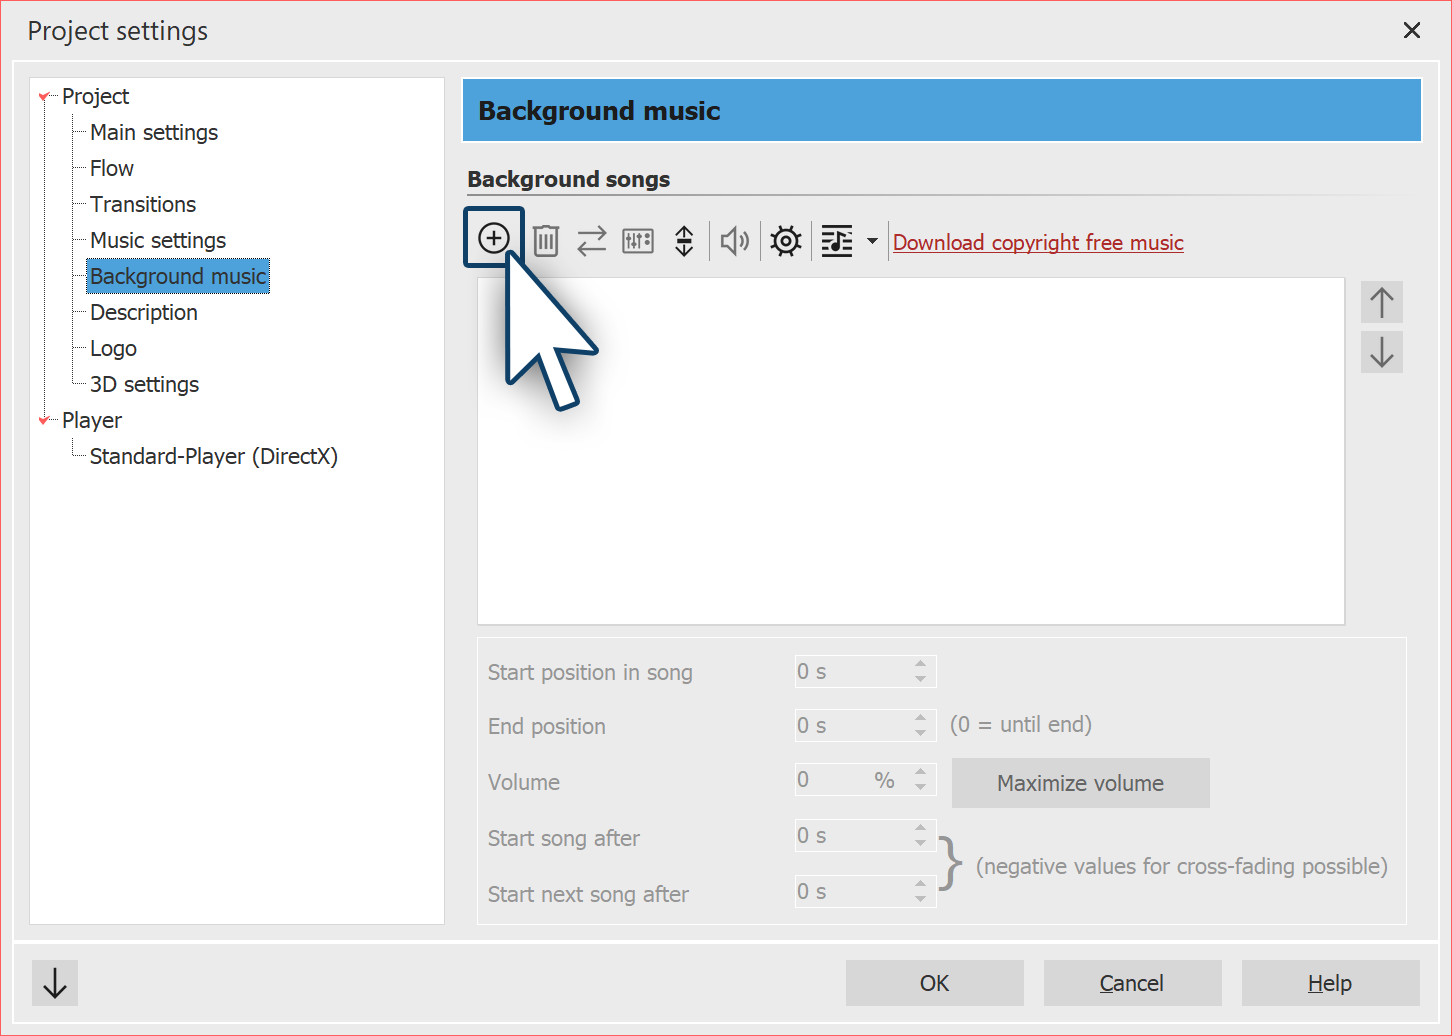
Task: Click the trash delete song icon
Action: tap(545, 241)
